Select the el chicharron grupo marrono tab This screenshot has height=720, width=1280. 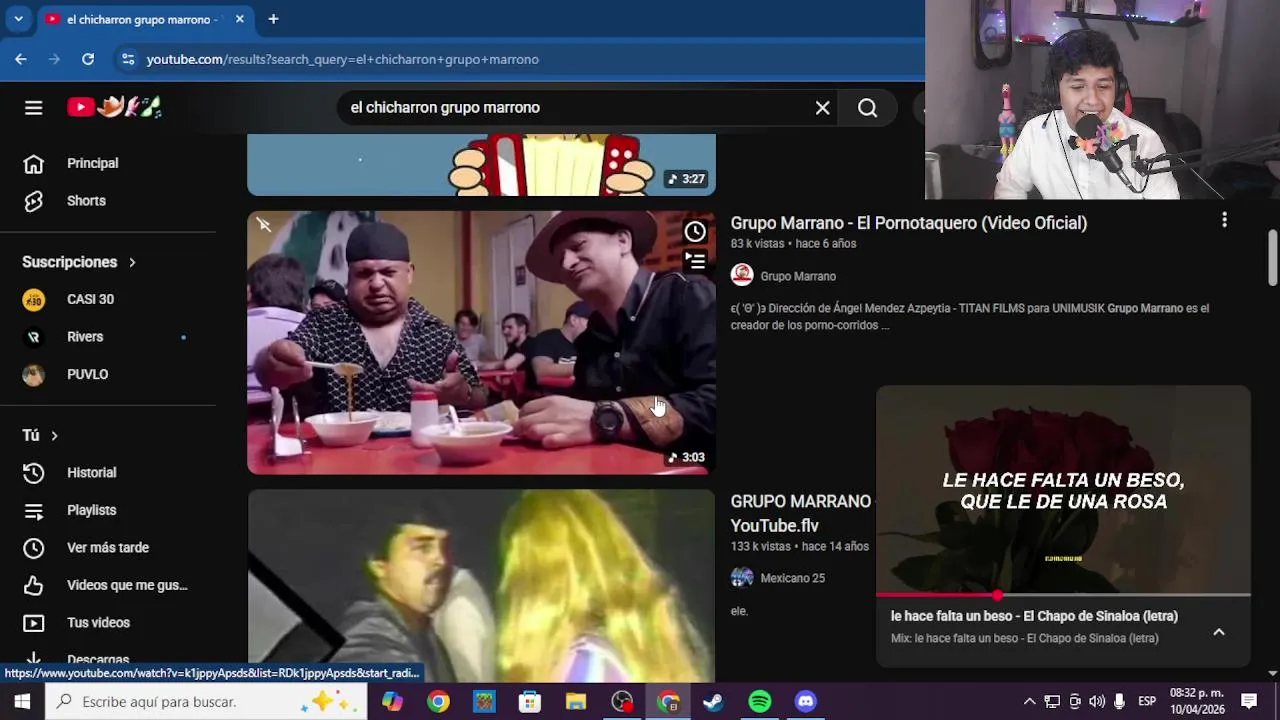click(x=145, y=19)
